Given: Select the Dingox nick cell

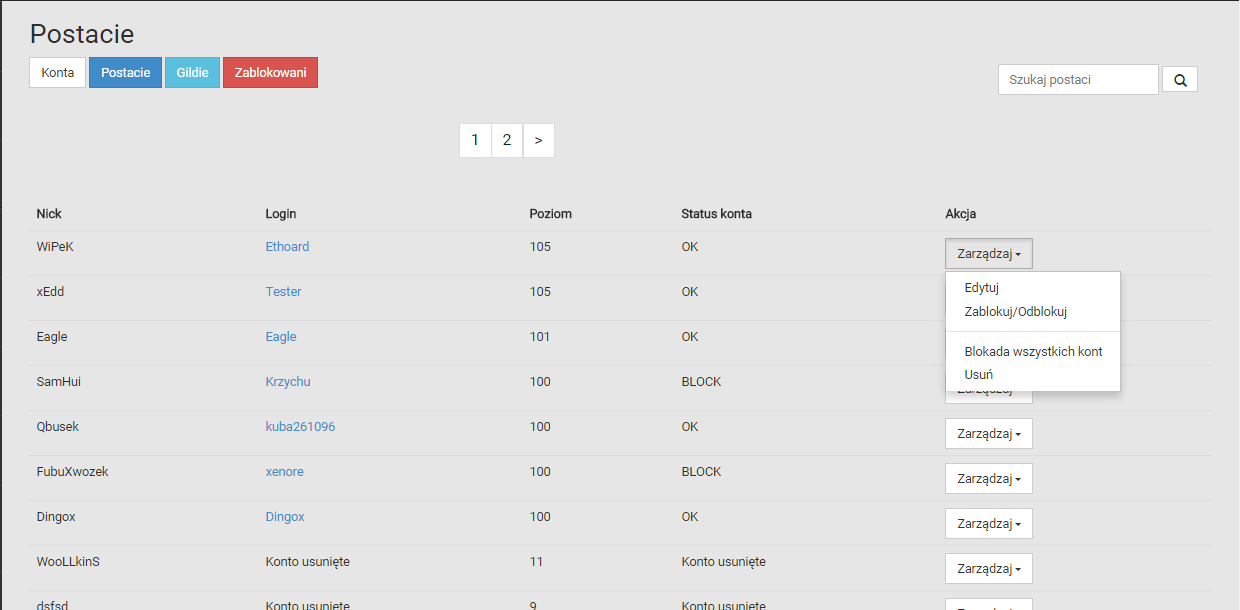Looking at the screenshot, I should click(x=56, y=517).
